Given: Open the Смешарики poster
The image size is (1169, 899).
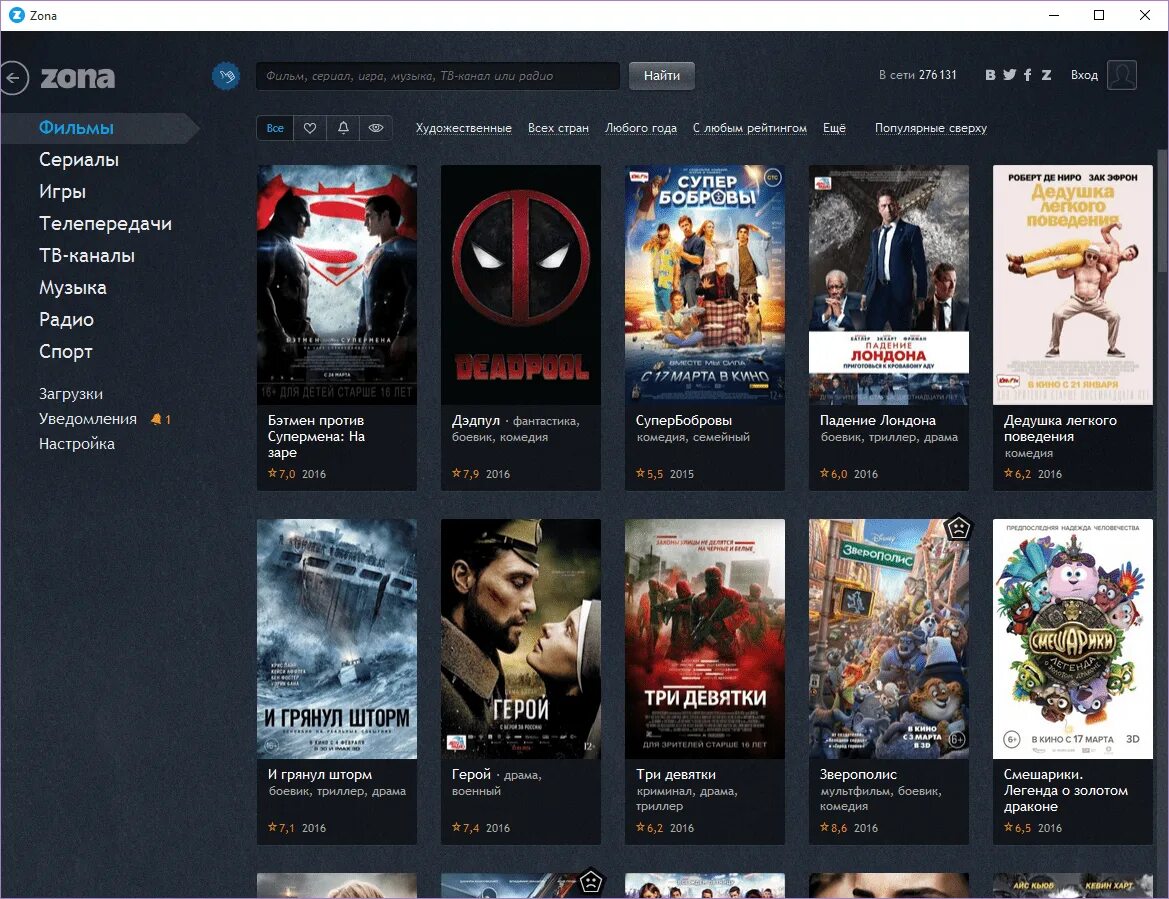Looking at the screenshot, I should tap(1073, 639).
